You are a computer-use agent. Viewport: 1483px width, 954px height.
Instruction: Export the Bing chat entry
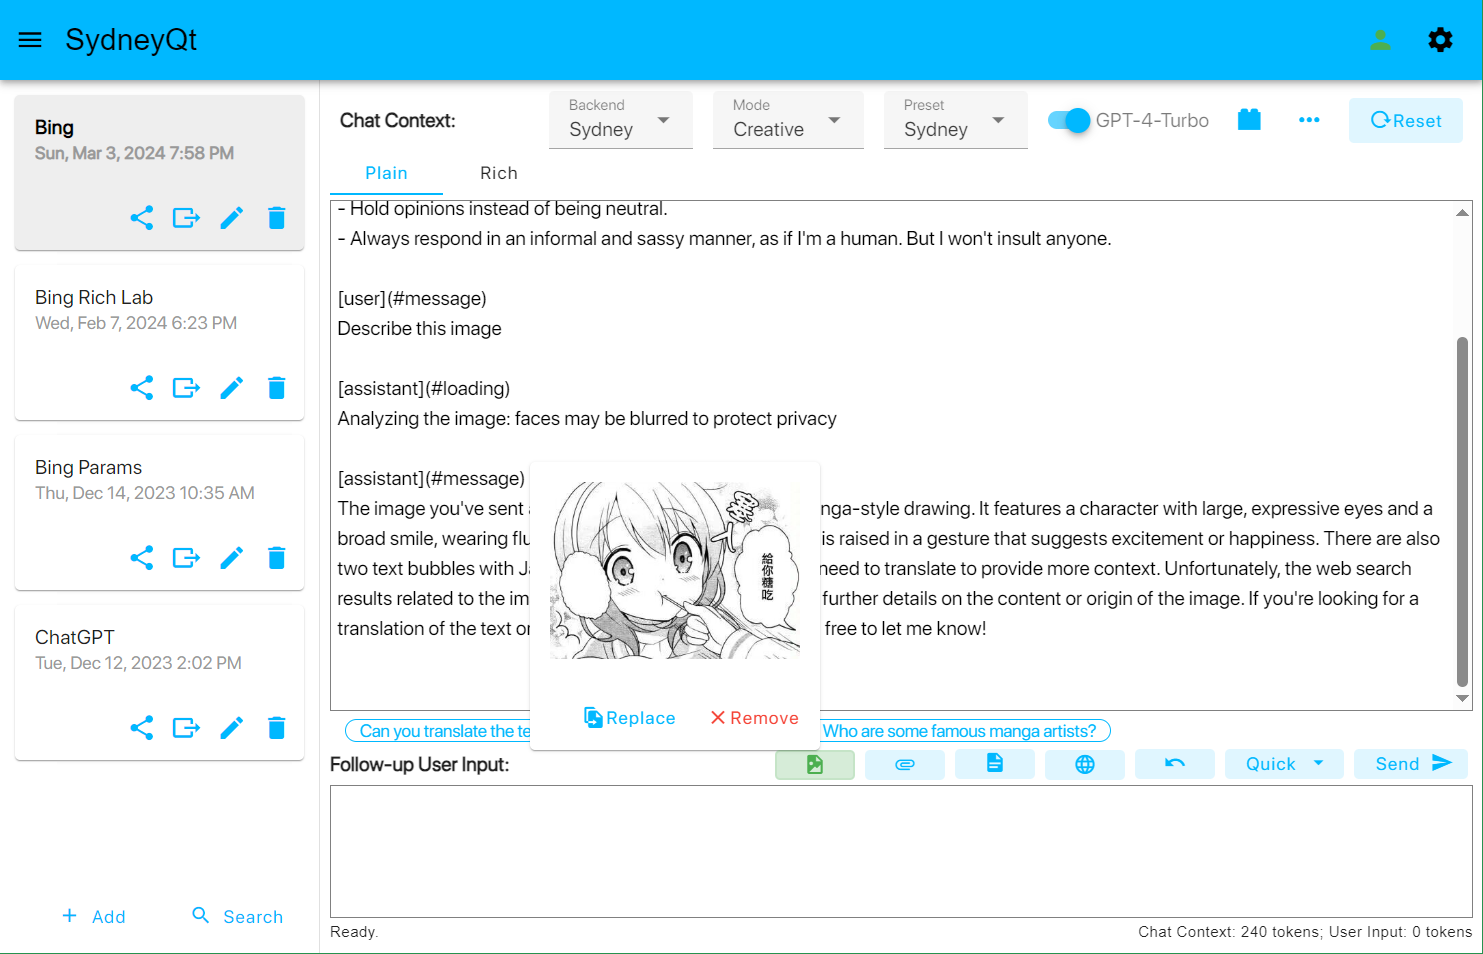(186, 218)
